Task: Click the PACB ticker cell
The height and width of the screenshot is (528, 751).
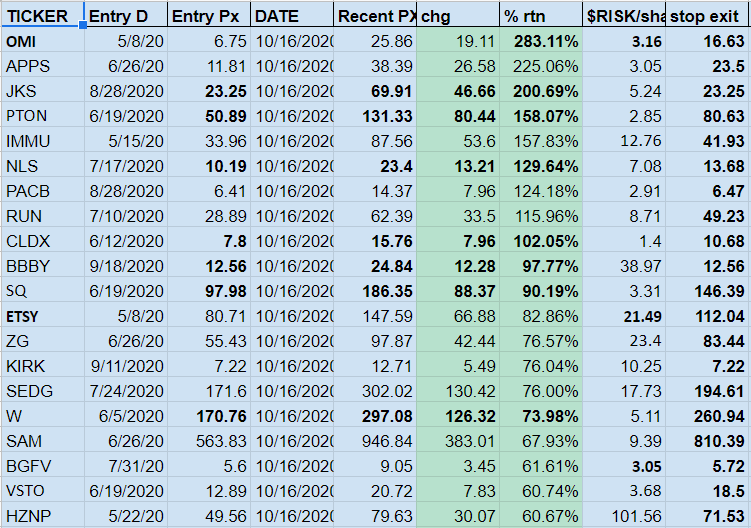Action: (42, 191)
